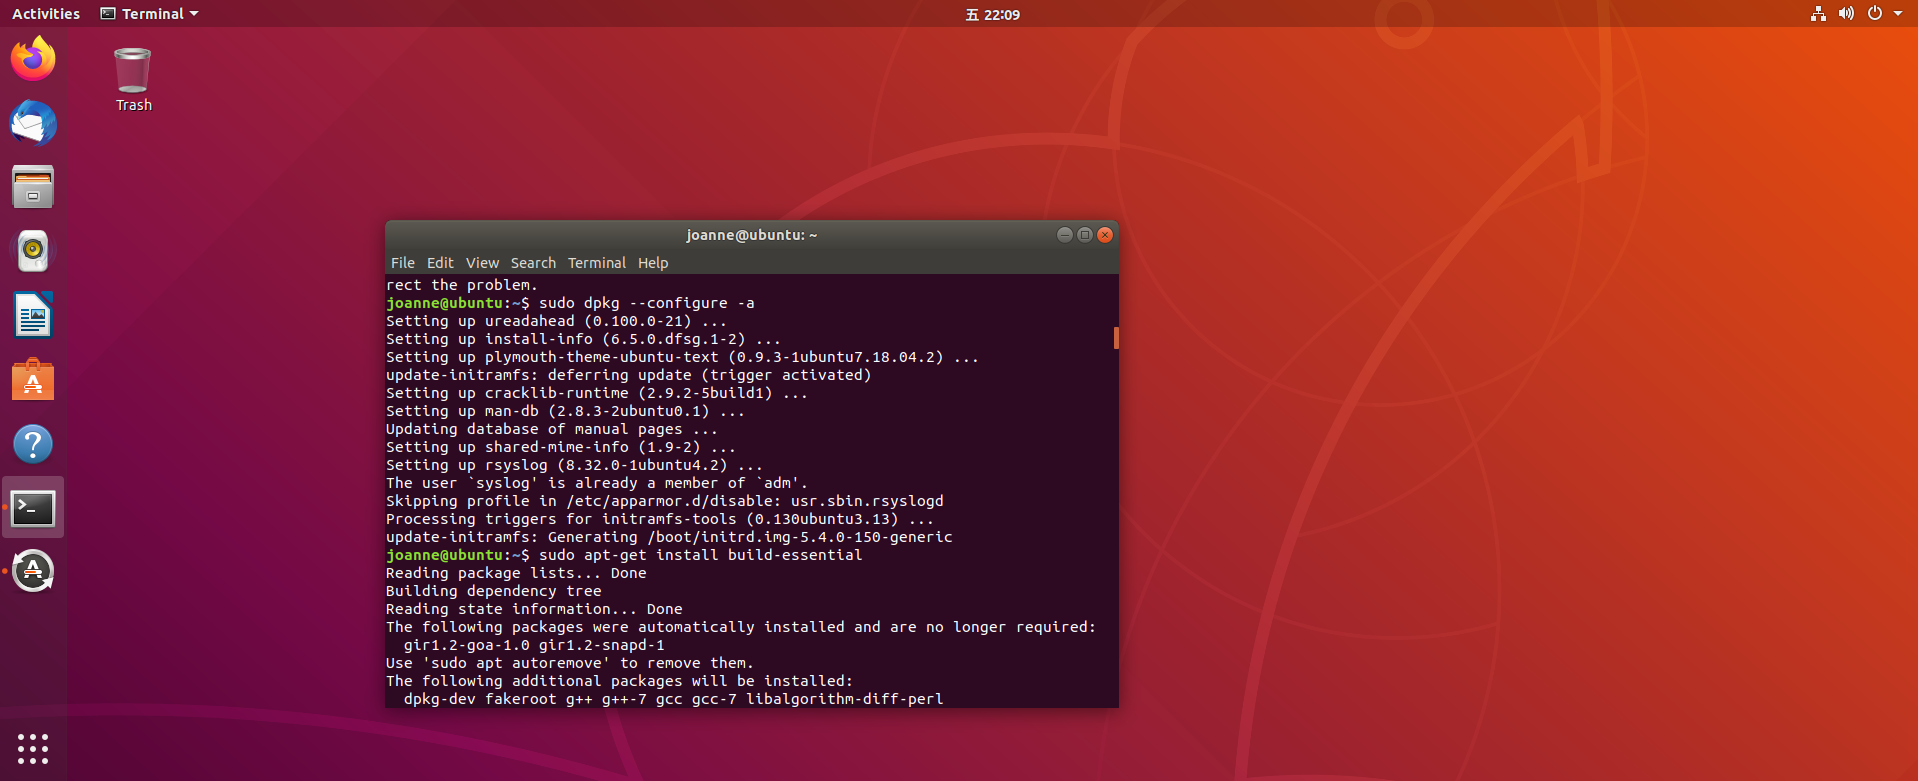Expand the system menu arrow in top bar
The width and height of the screenshot is (1918, 781).
[x=1898, y=14]
